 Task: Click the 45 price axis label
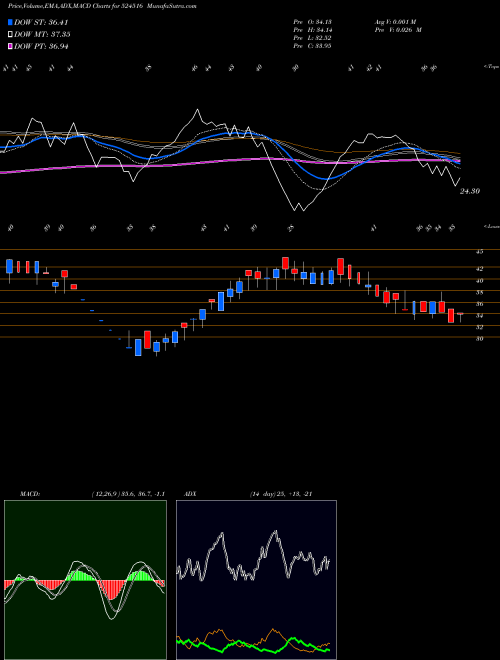(479, 252)
